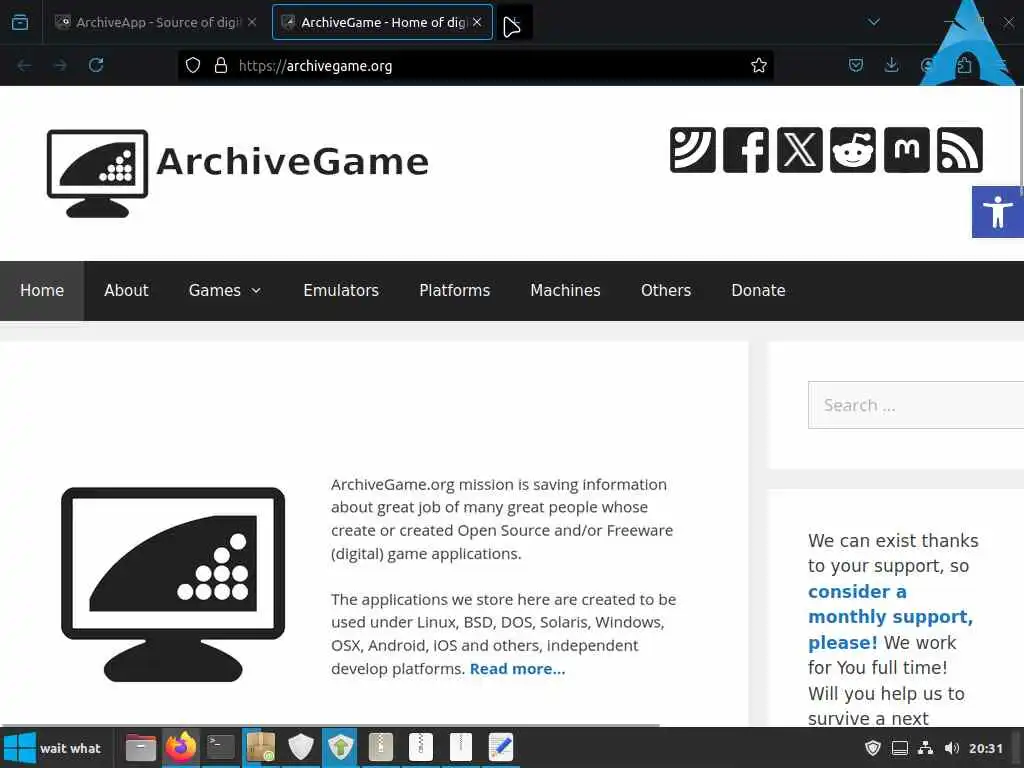Open the Platforms menu item
1024x768 pixels.
455,291
